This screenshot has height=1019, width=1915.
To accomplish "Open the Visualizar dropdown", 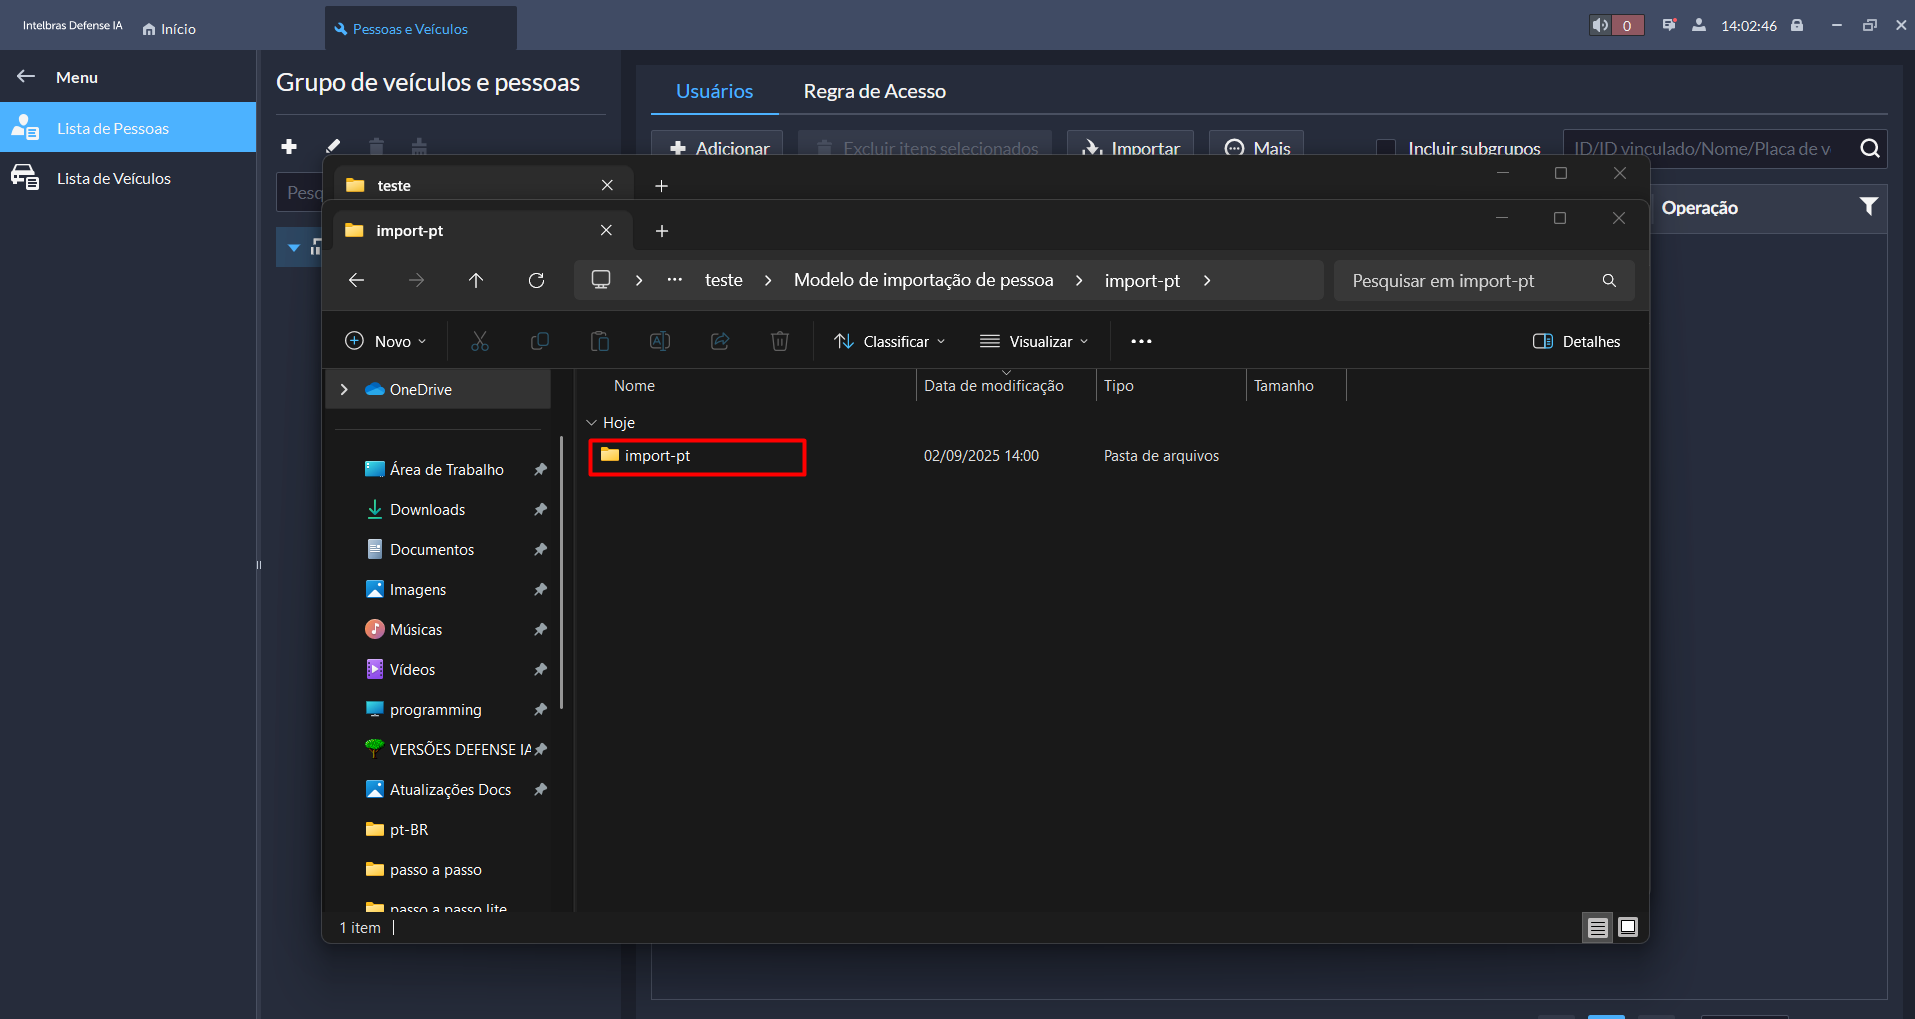I will pos(1034,342).
